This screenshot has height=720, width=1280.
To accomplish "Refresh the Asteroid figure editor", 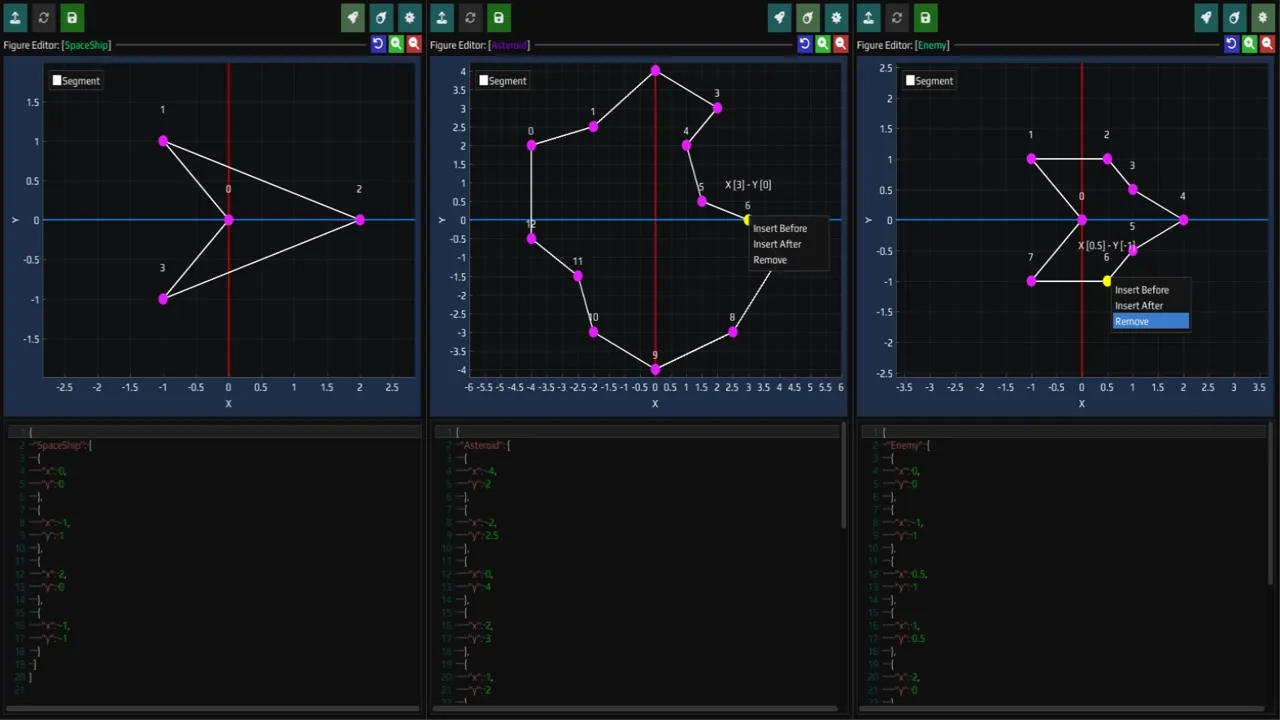I will tap(469, 17).
